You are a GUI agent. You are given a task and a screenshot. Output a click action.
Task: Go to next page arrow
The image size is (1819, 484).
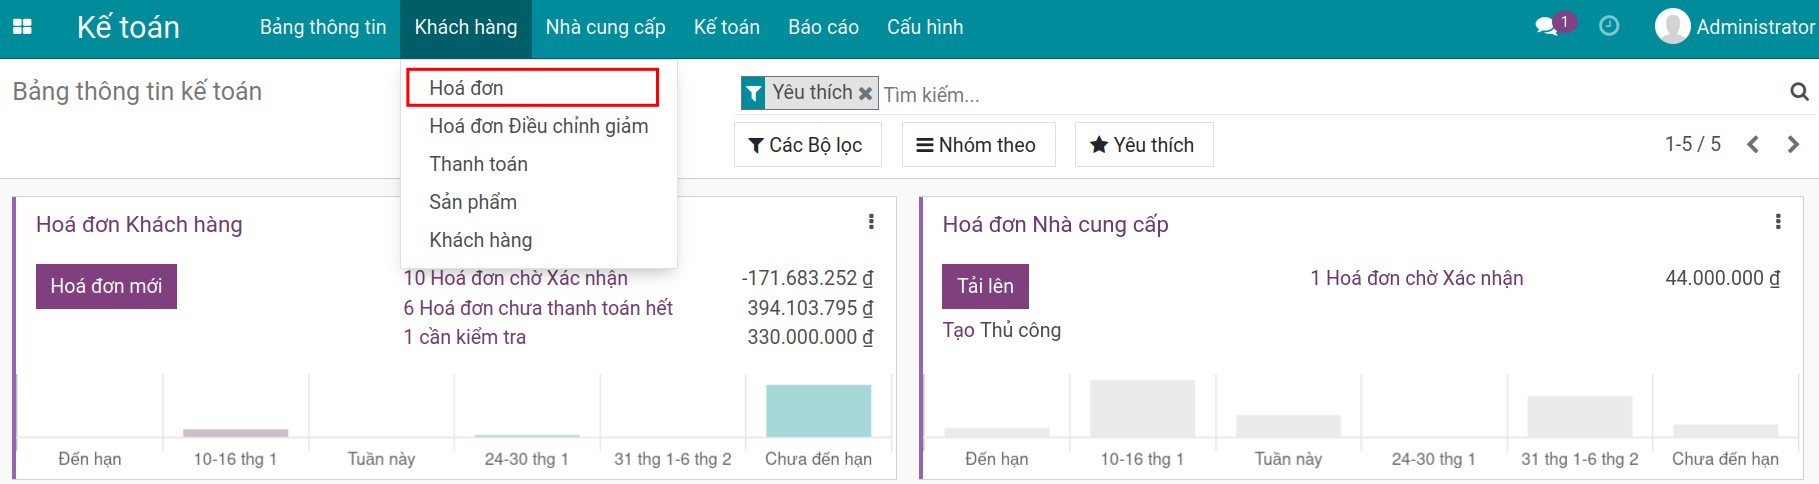click(x=1793, y=144)
